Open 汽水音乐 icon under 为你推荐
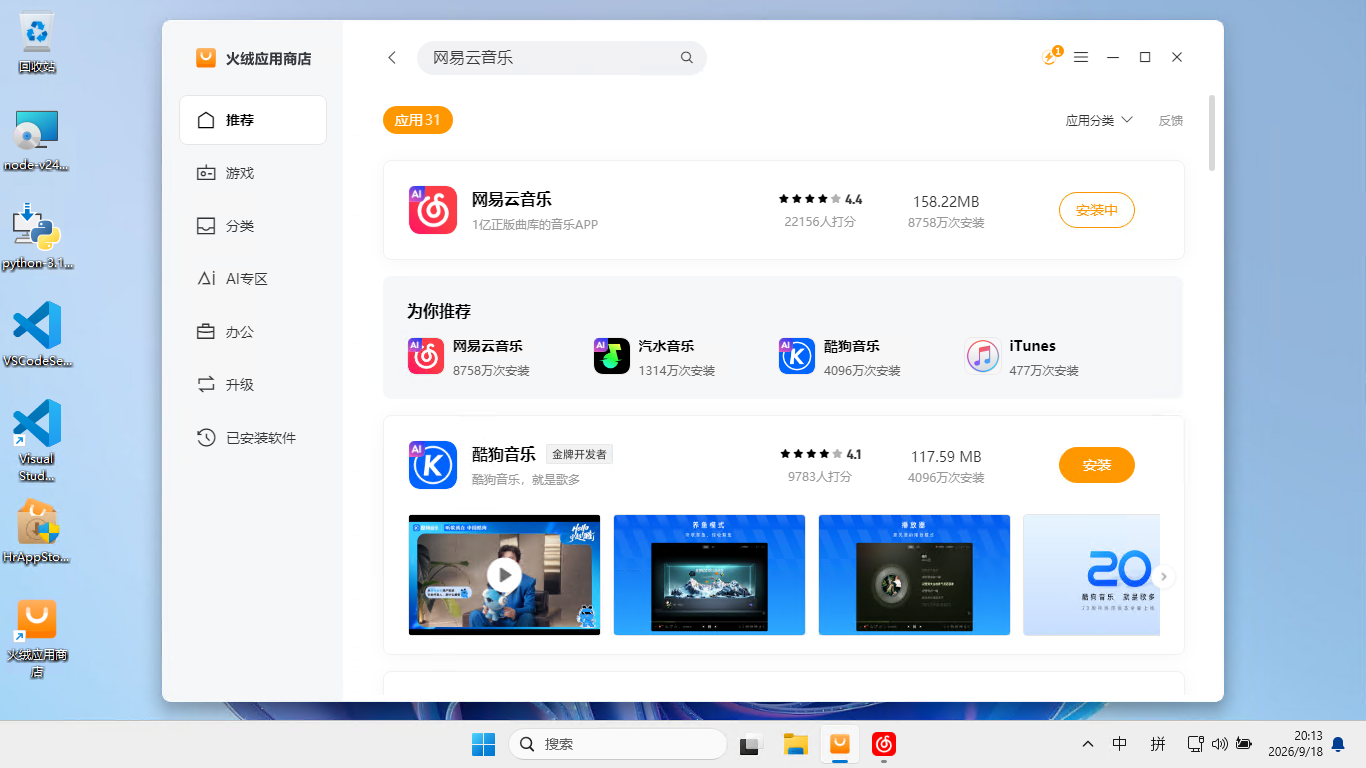This screenshot has height=768, width=1366. pos(612,356)
